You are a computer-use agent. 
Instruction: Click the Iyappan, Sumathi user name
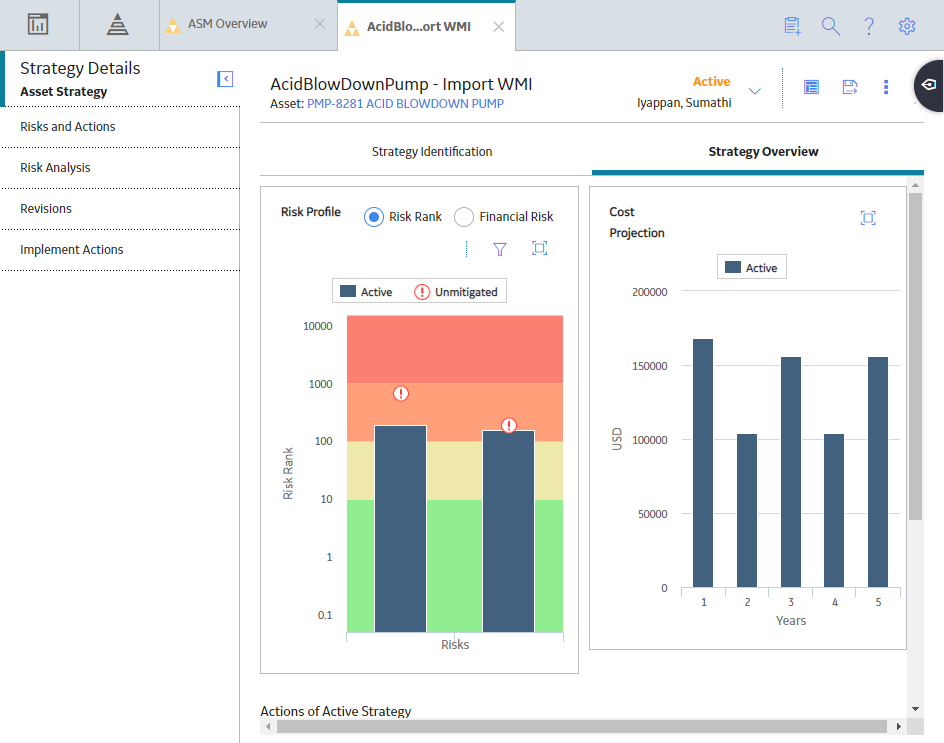point(684,103)
